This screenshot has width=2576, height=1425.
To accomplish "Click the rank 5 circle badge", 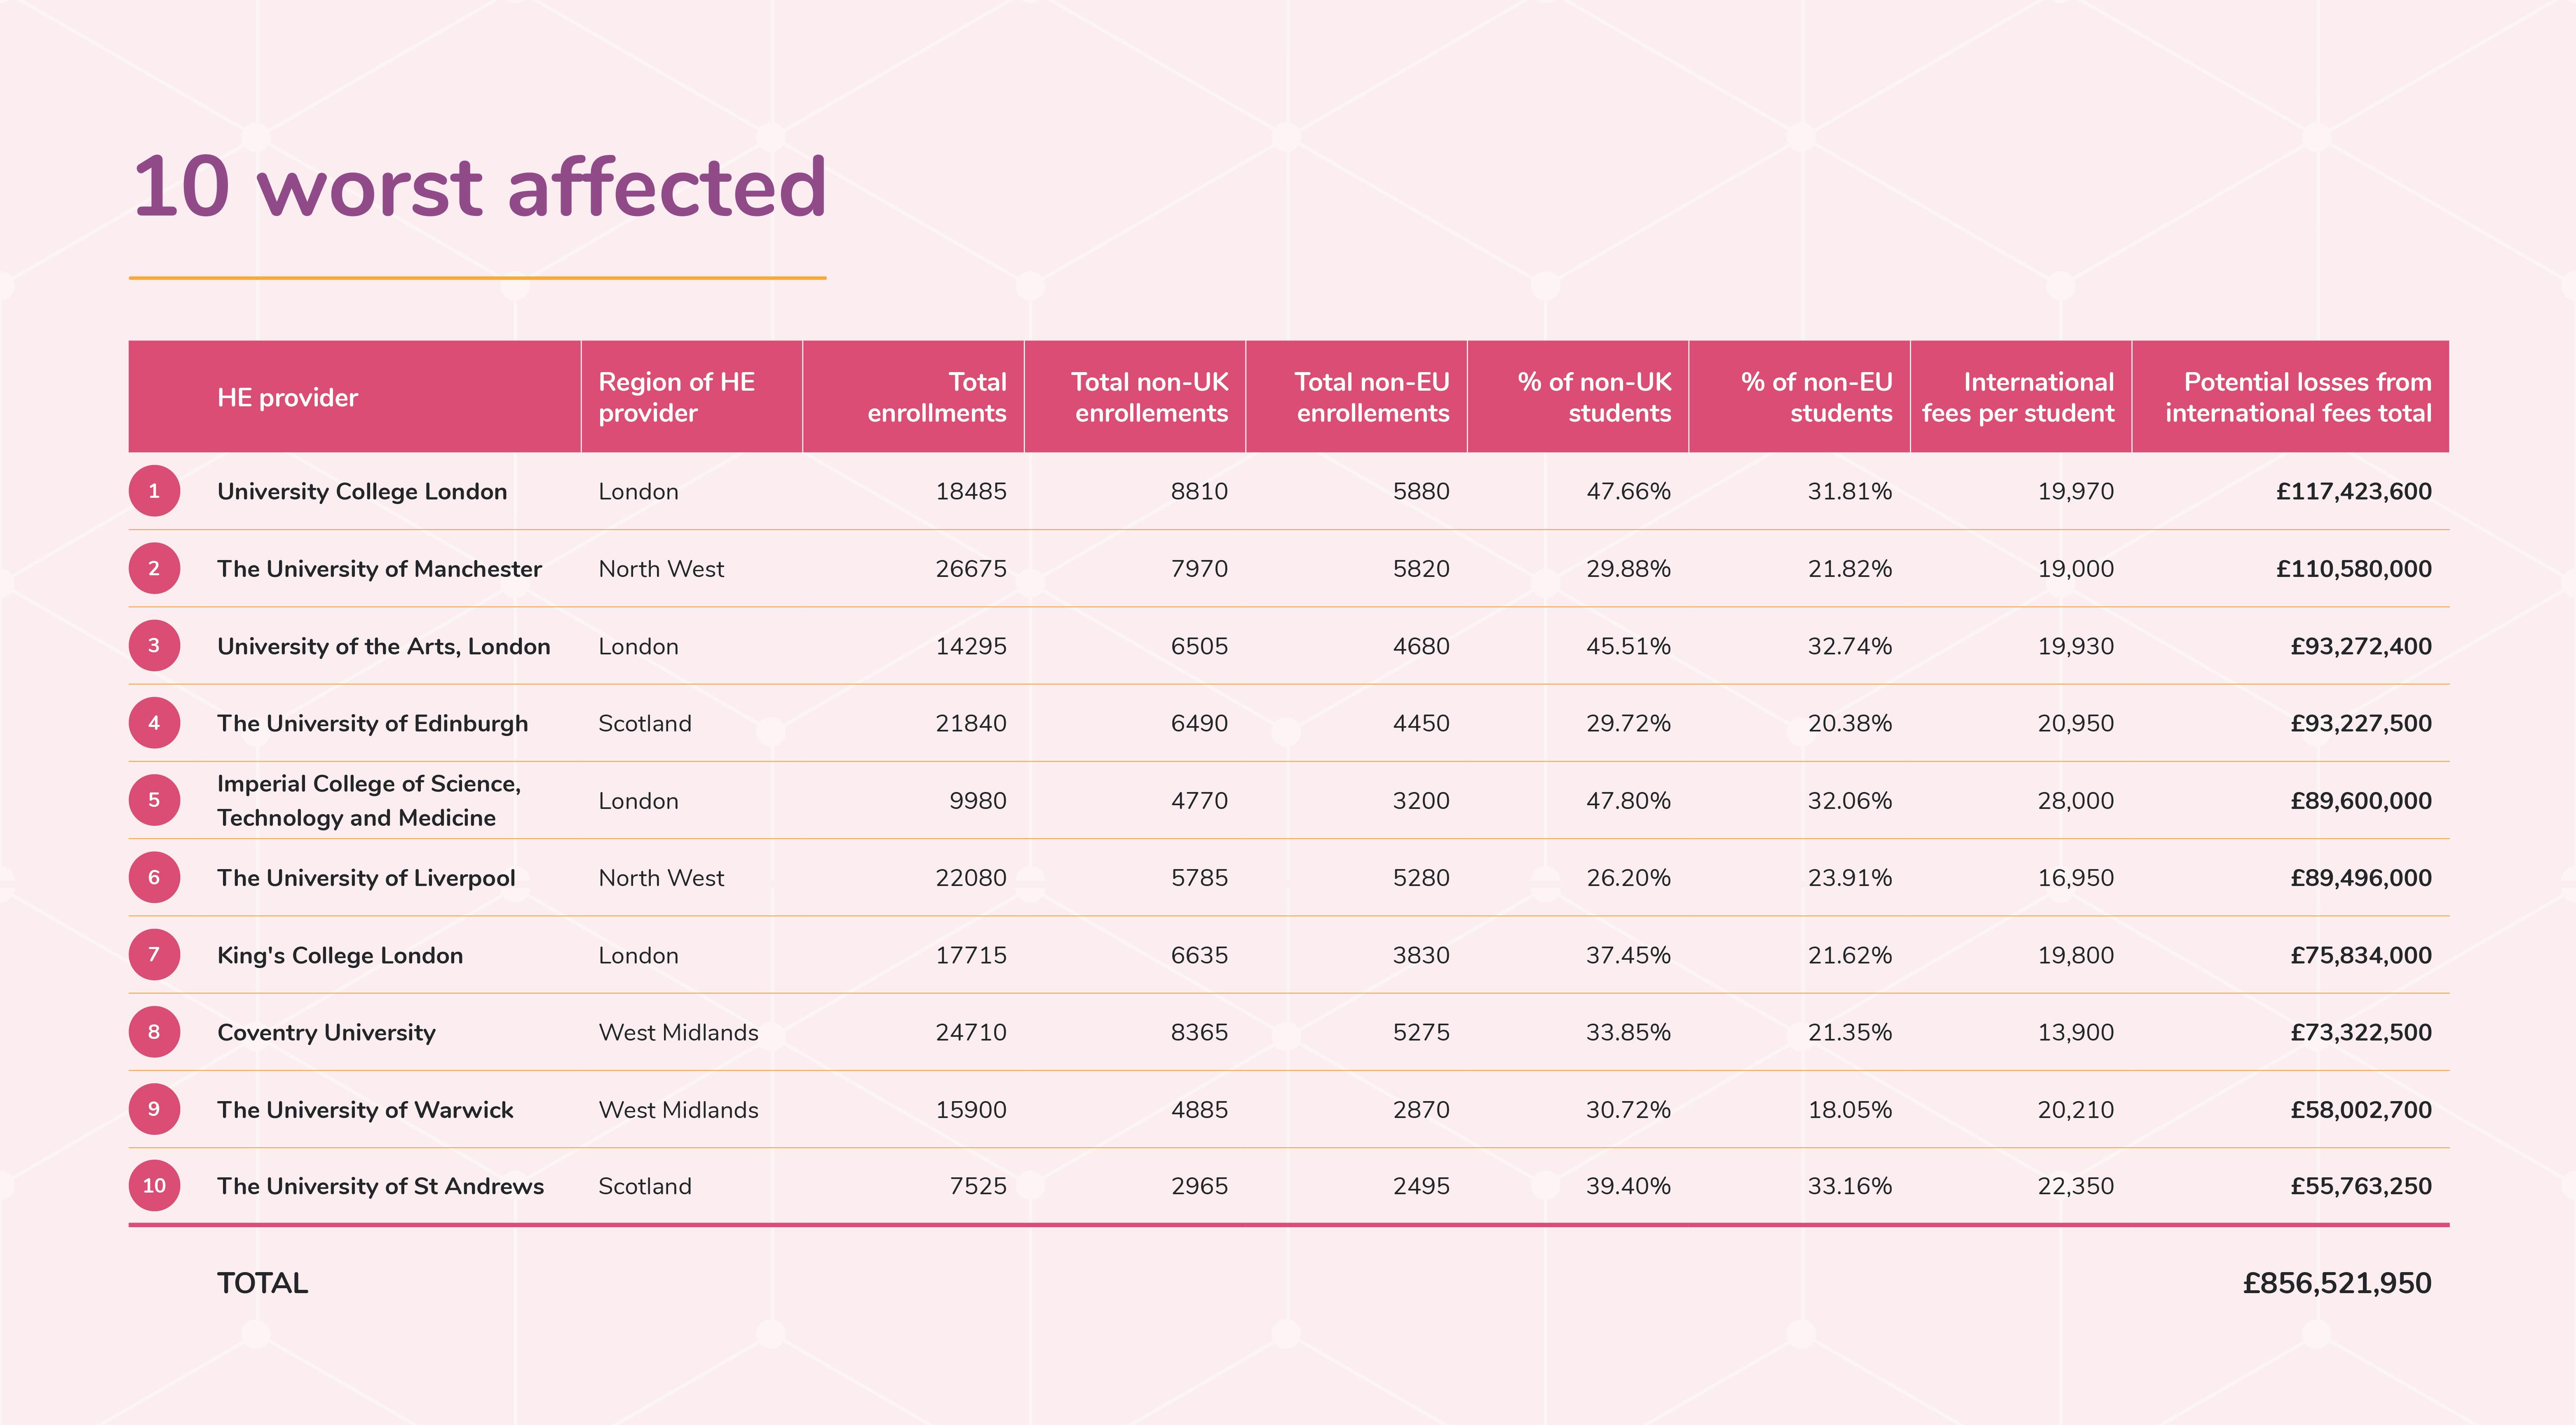I will pos(154,800).
